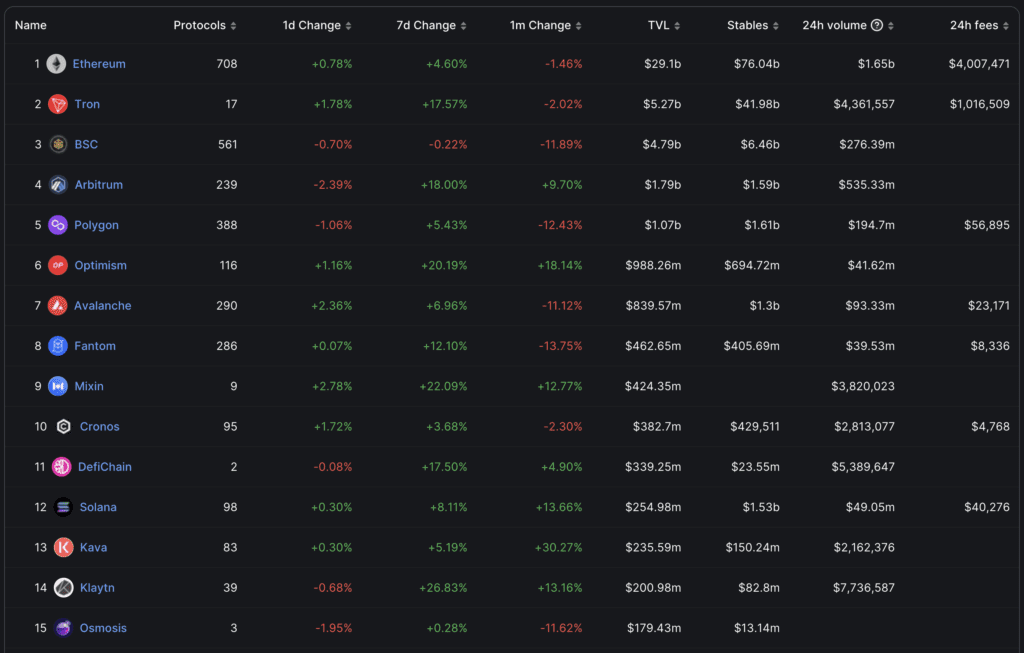Sort by 24h volume using its sort arrows
This screenshot has height=653, width=1024.
point(891,25)
